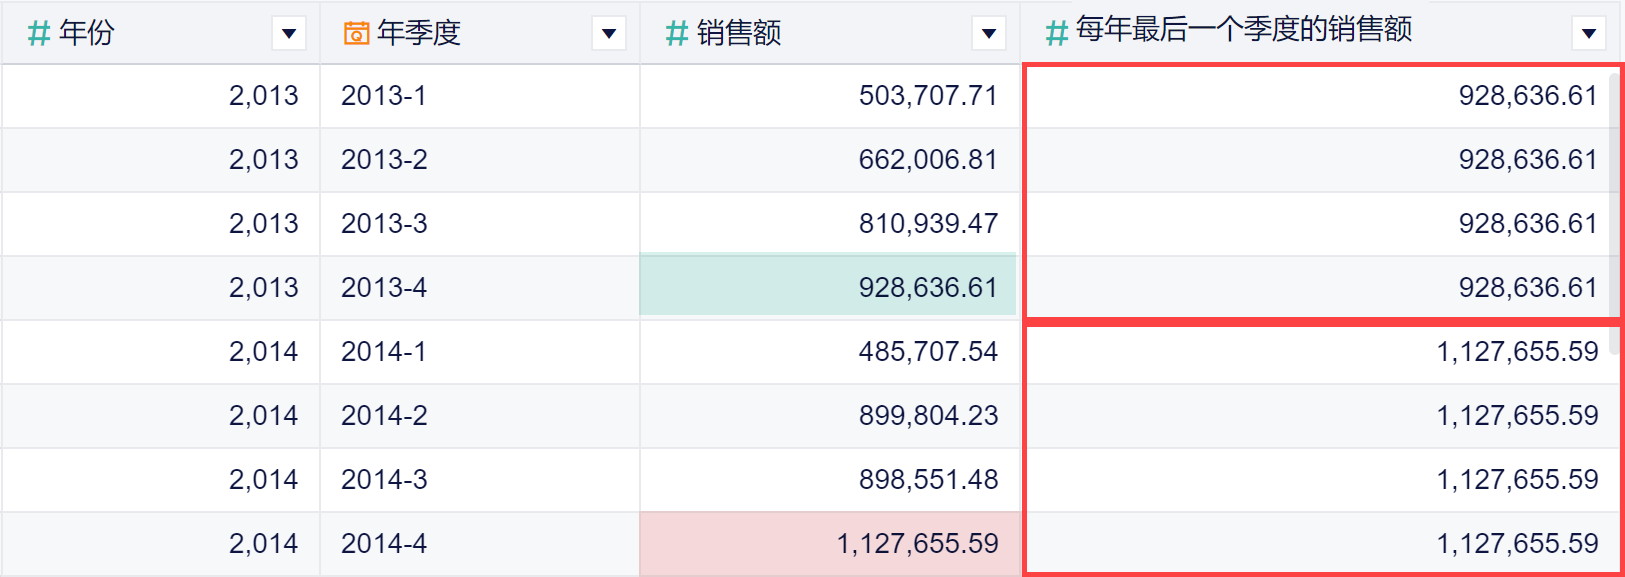Click the 每年最后一个季度的销售额 header text
1625x577 pixels.
[x=1244, y=30]
